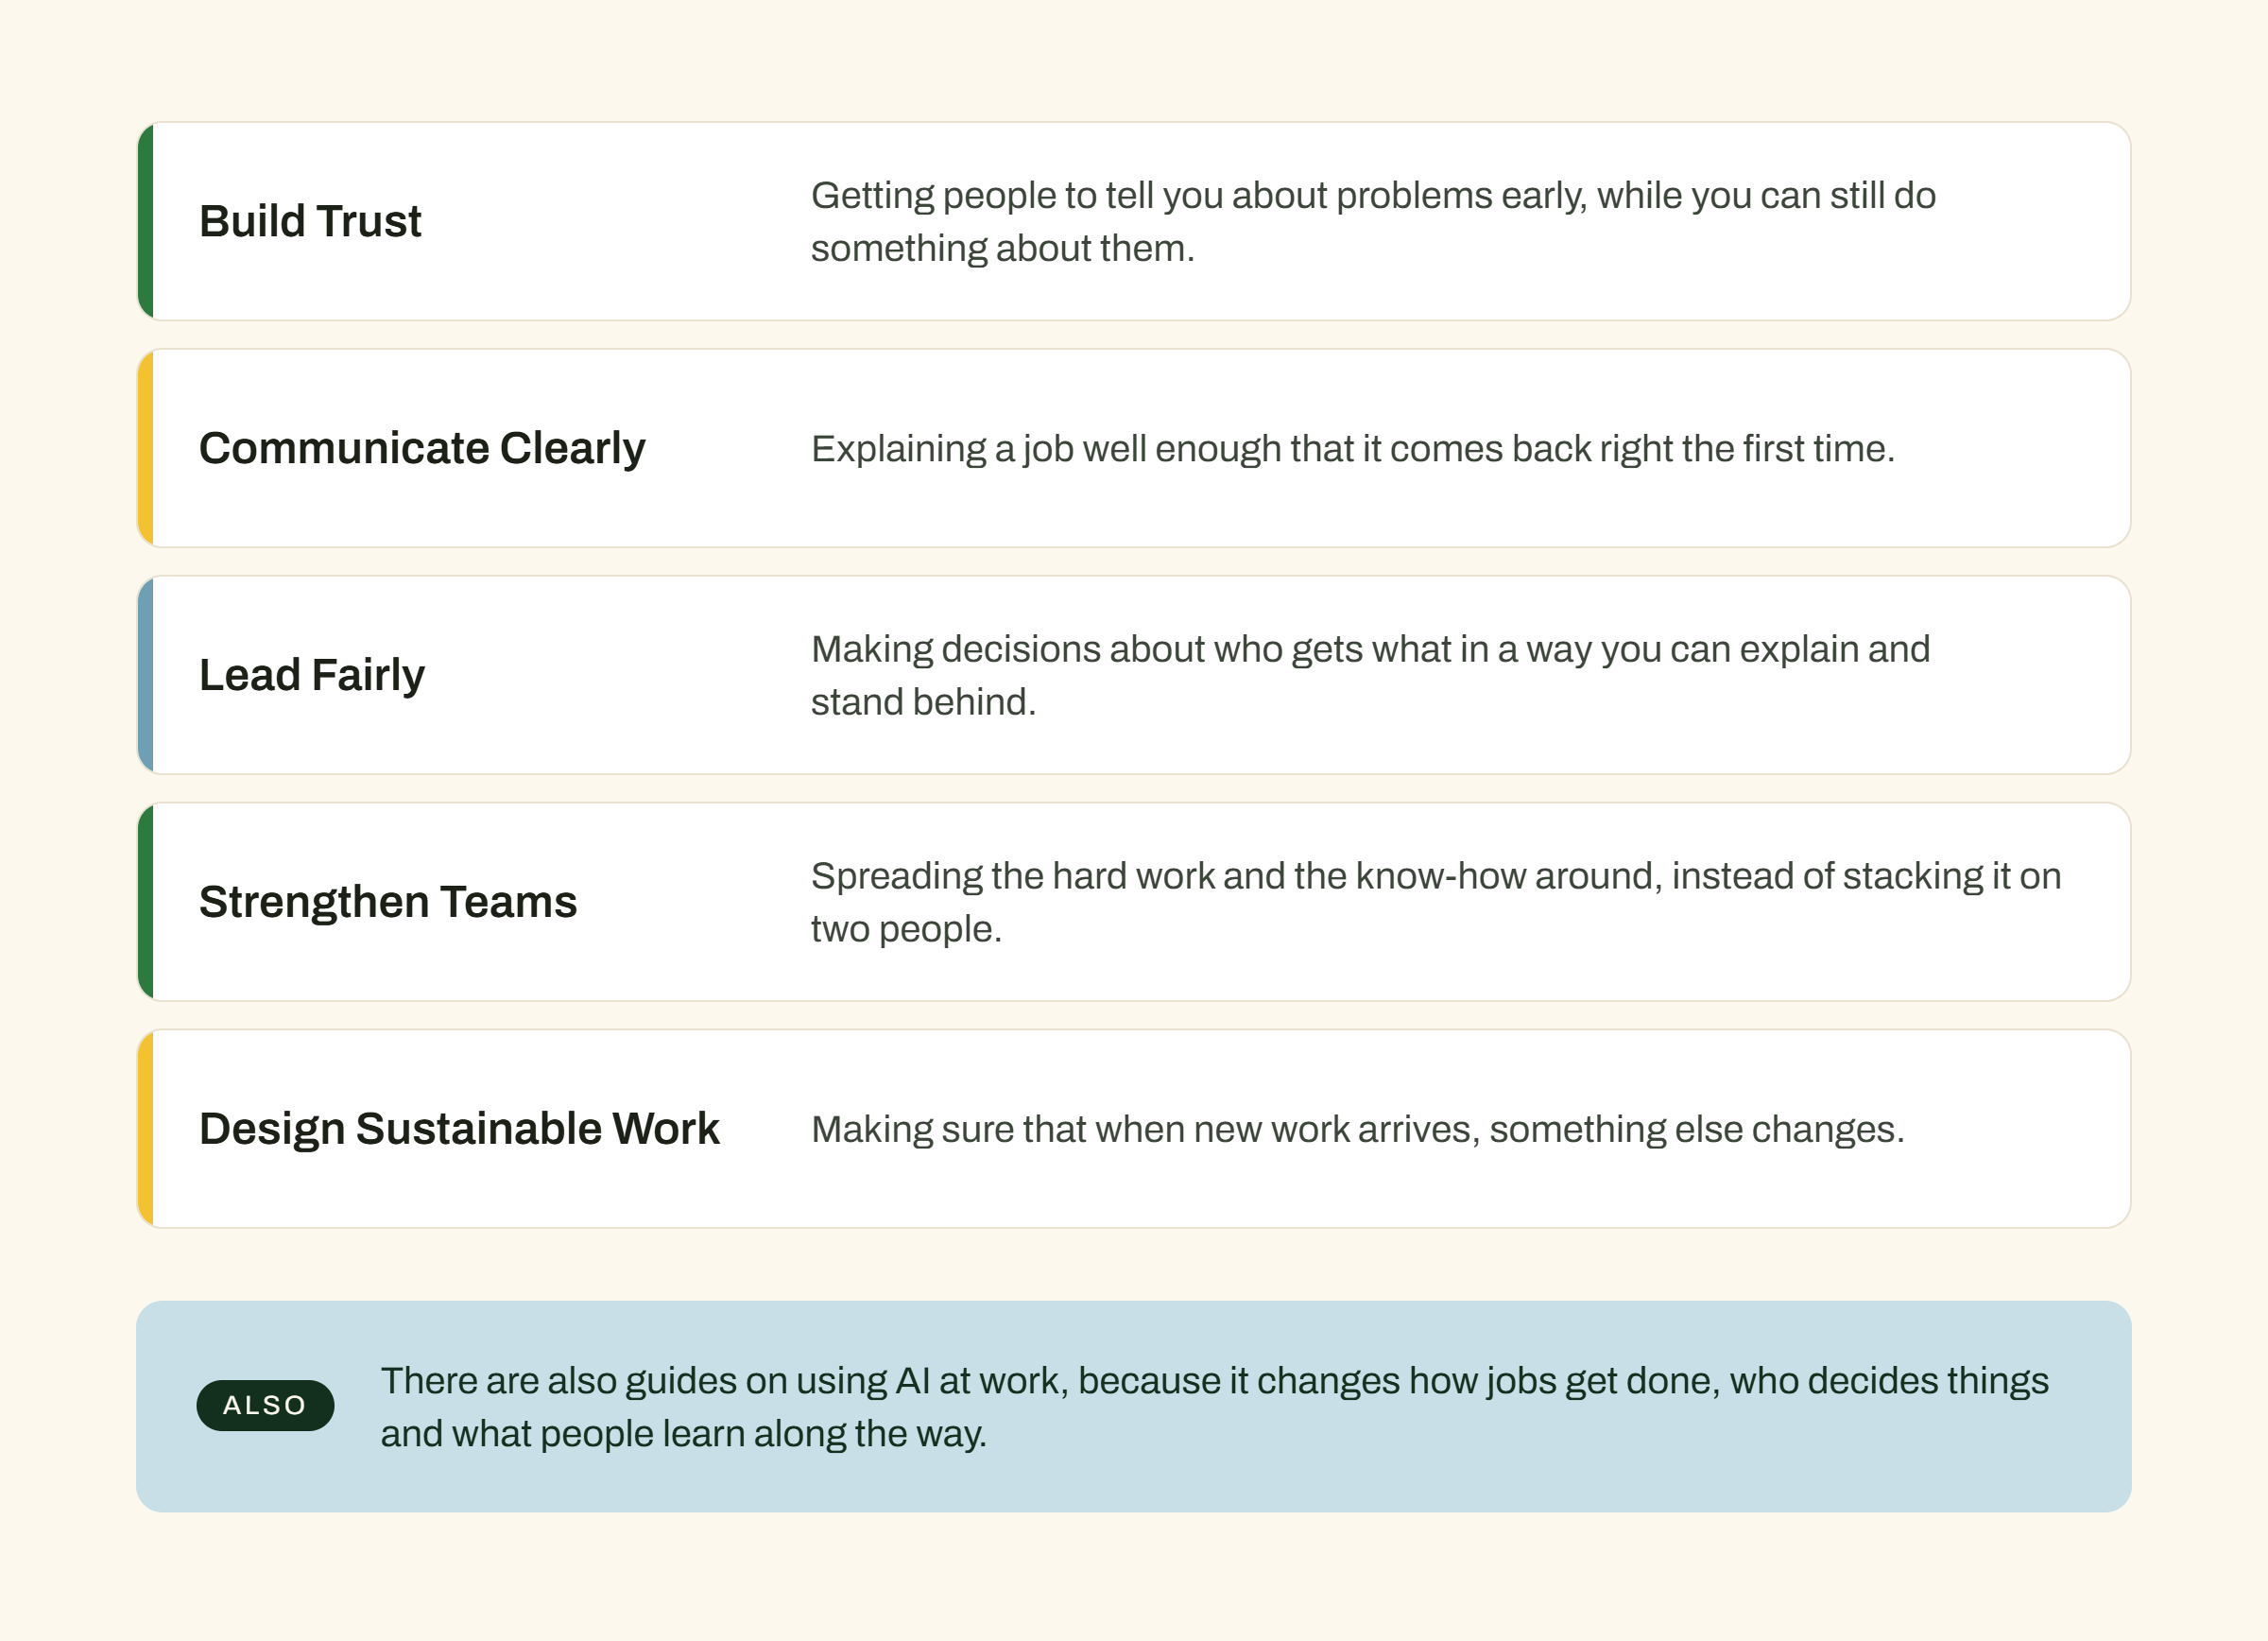
Task: Click text about spreading the hard work around
Action: click(1436, 903)
